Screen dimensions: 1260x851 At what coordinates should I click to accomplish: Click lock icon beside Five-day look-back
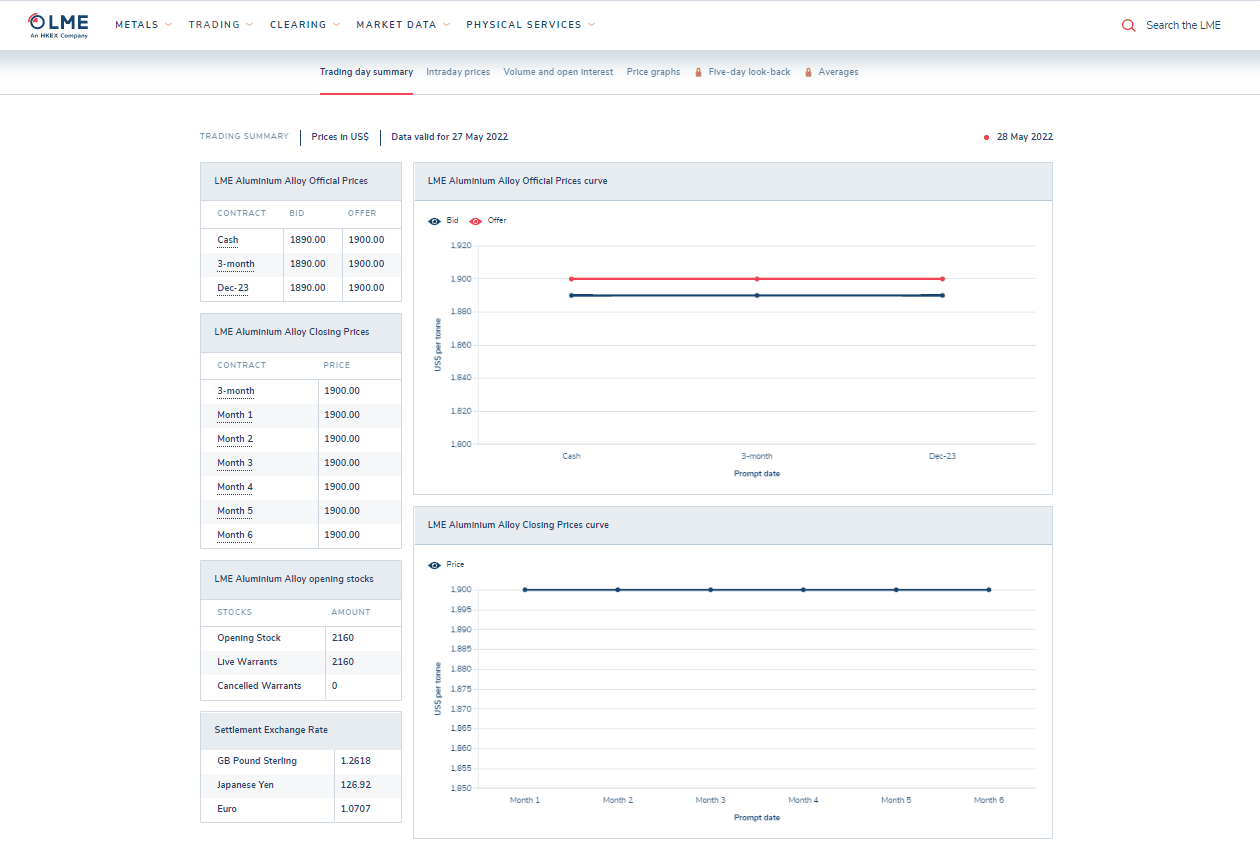pyautogui.click(x=698, y=72)
